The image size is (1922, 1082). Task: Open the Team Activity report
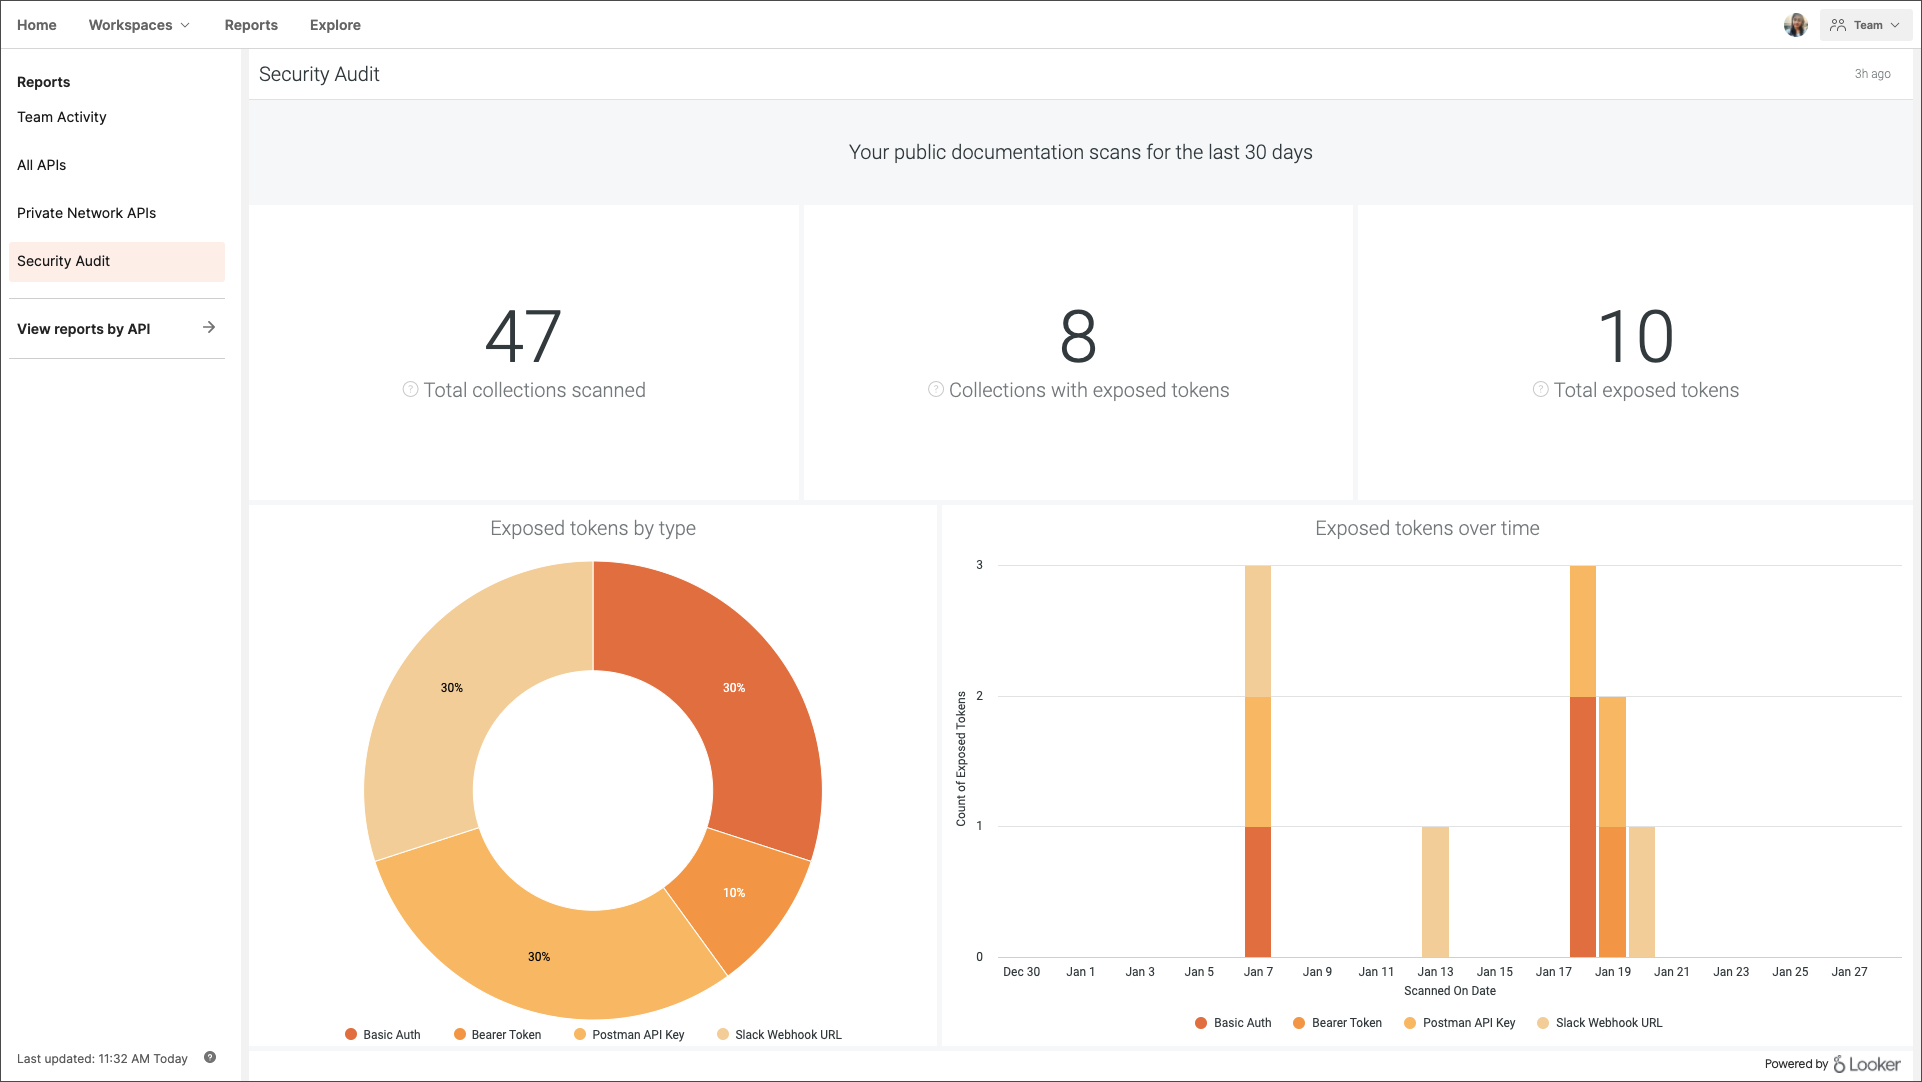[x=62, y=117]
